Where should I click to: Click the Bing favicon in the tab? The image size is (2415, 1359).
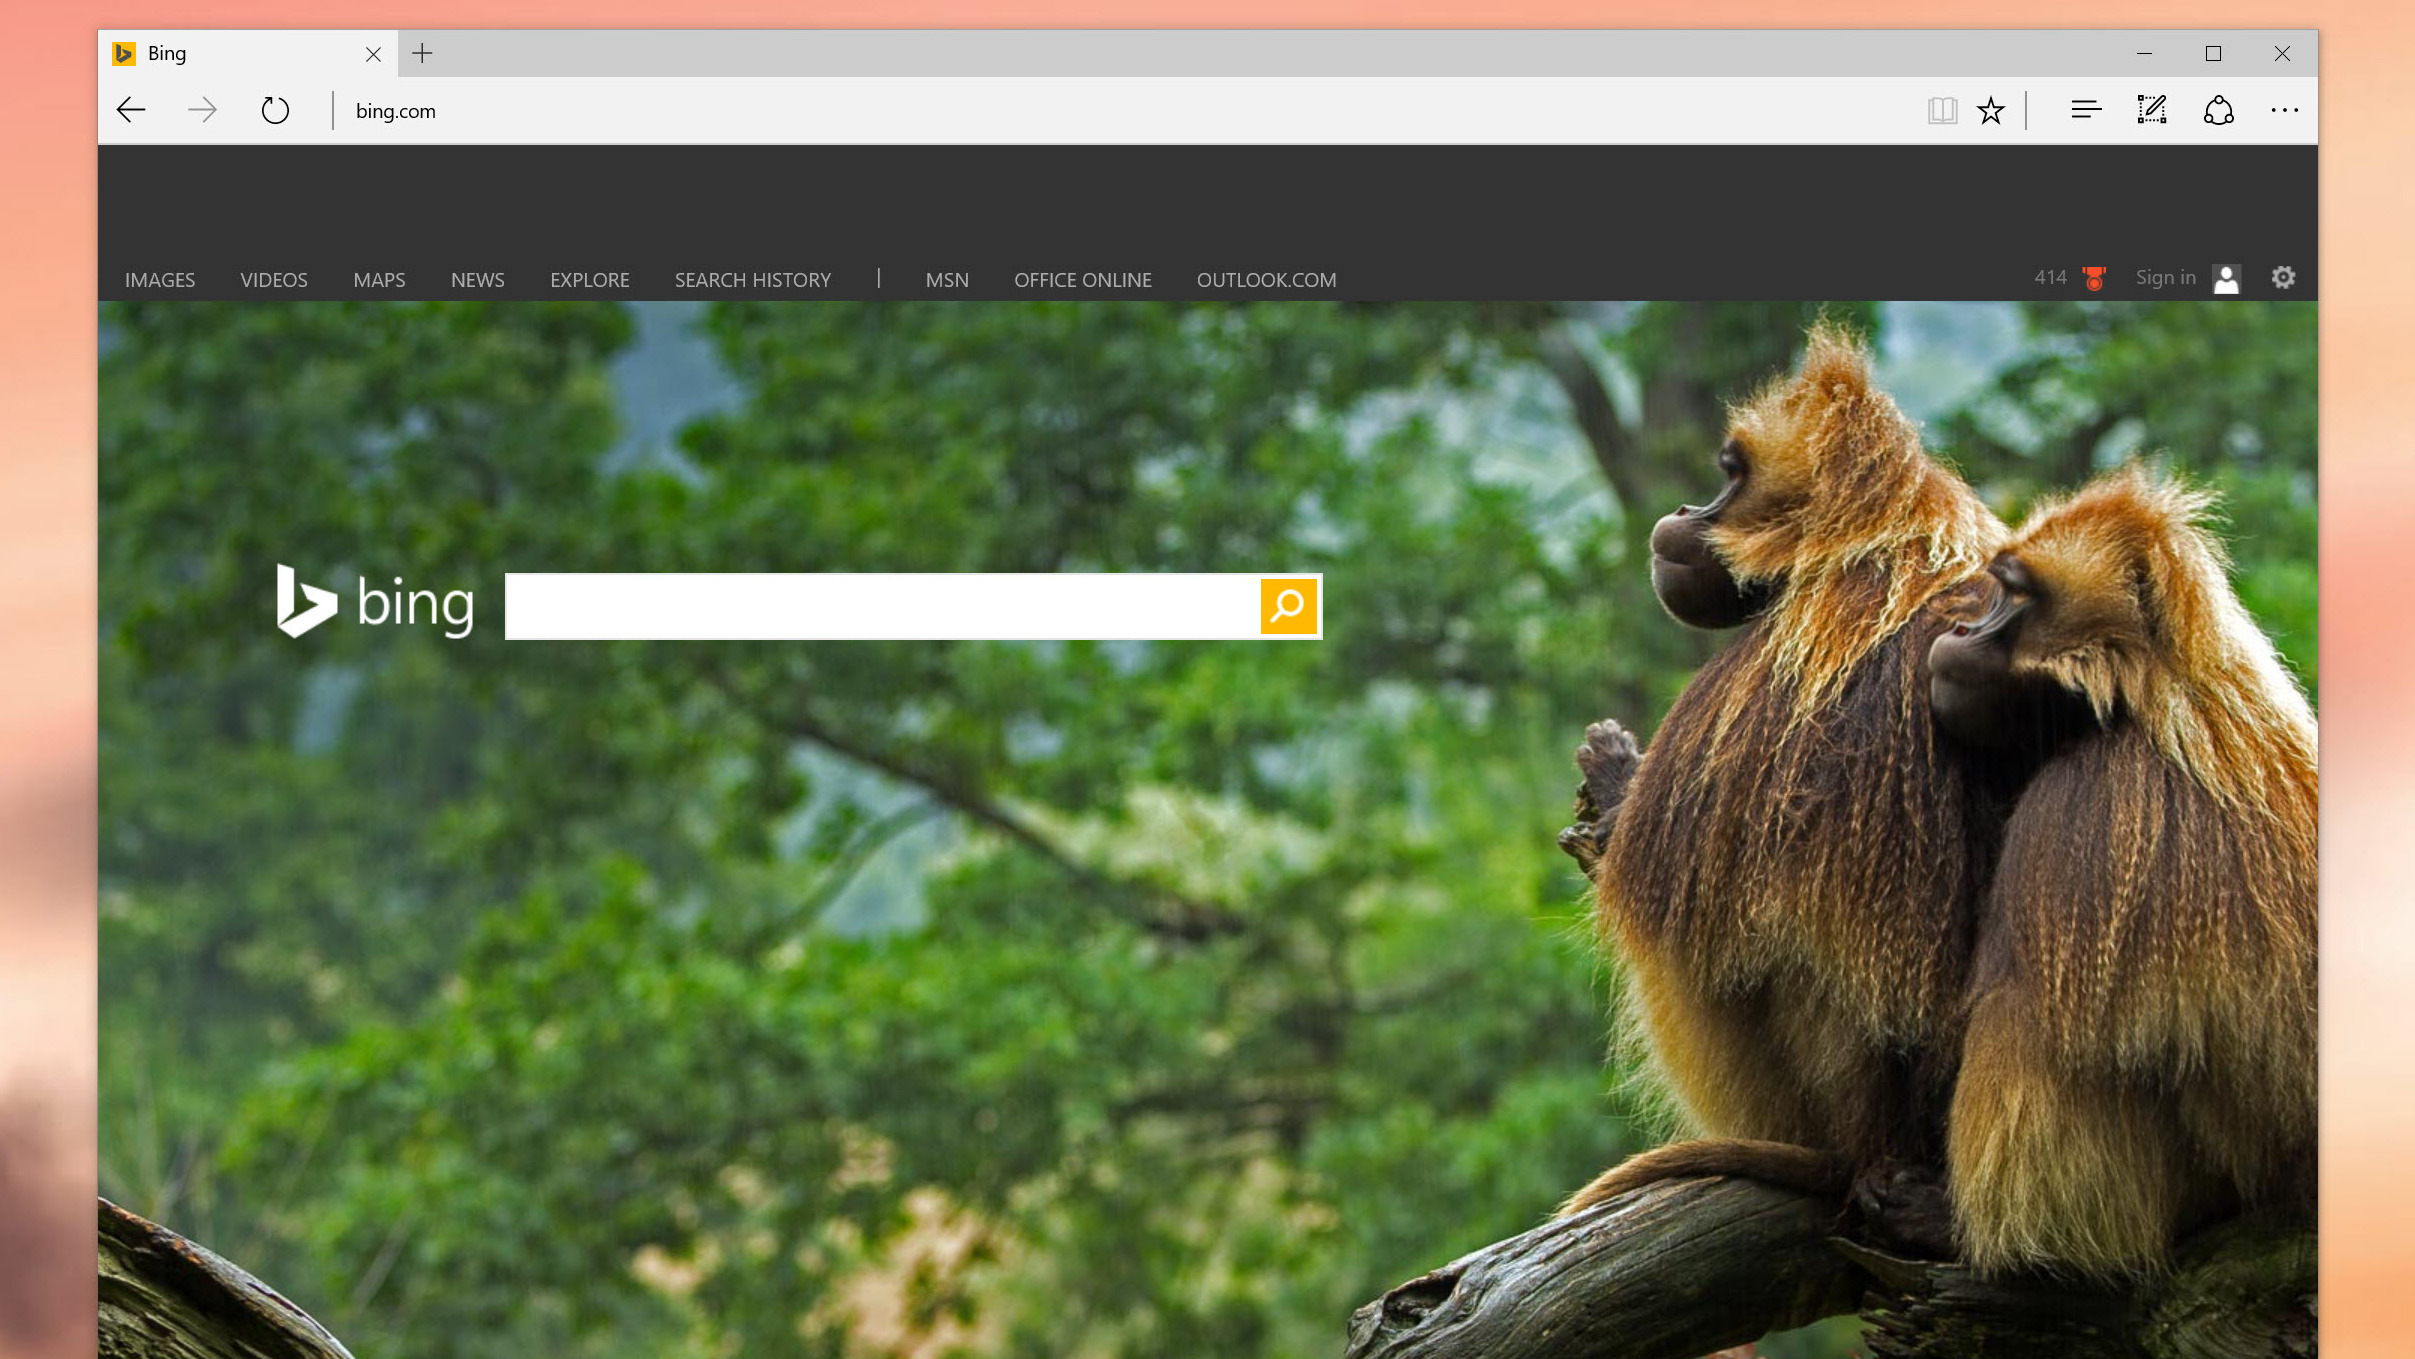point(124,53)
